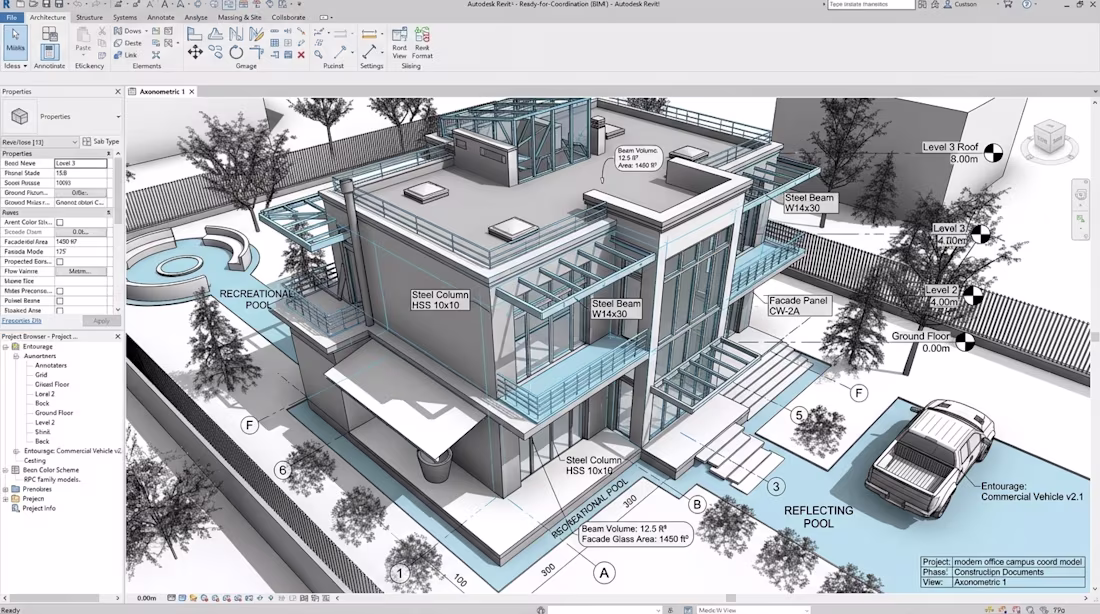The height and width of the screenshot is (614, 1100).
Task: Collapse the Aunortners tree node
Action: coord(15,356)
